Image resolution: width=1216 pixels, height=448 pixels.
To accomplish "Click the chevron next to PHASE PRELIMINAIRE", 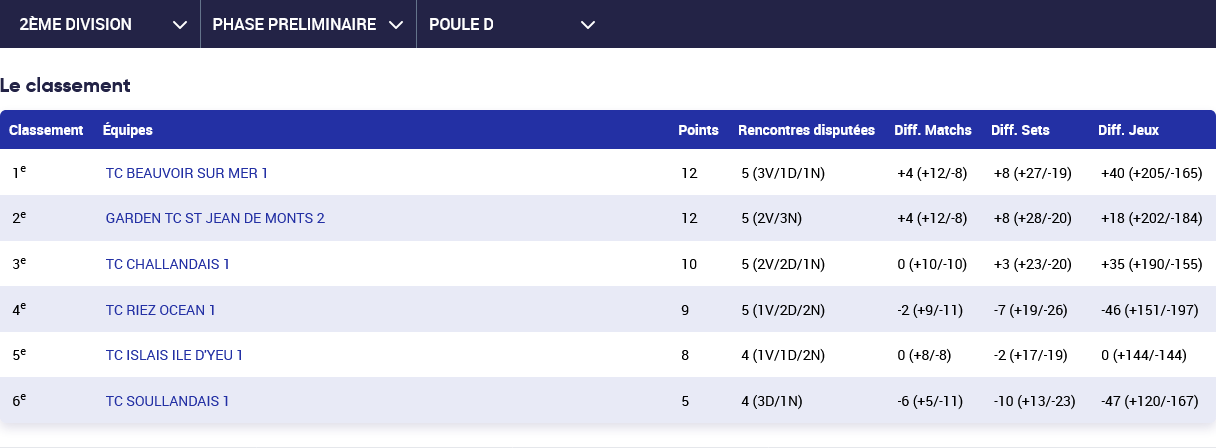I will (396, 25).
